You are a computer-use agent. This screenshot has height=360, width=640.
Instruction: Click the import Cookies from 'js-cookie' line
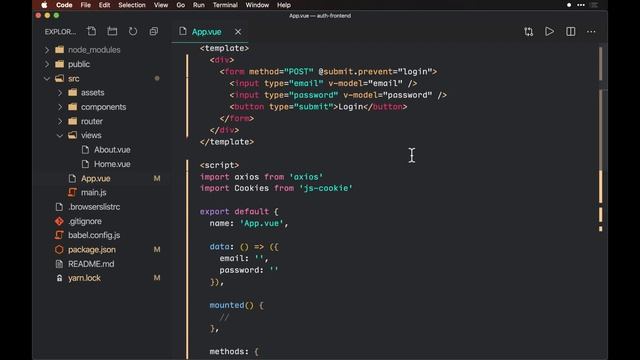click(276, 188)
